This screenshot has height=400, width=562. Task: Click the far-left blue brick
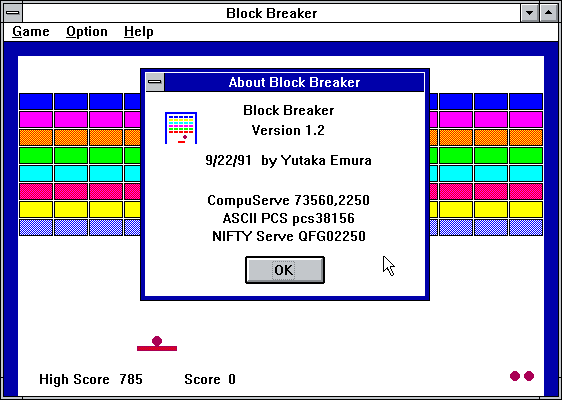(x=36, y=101)
